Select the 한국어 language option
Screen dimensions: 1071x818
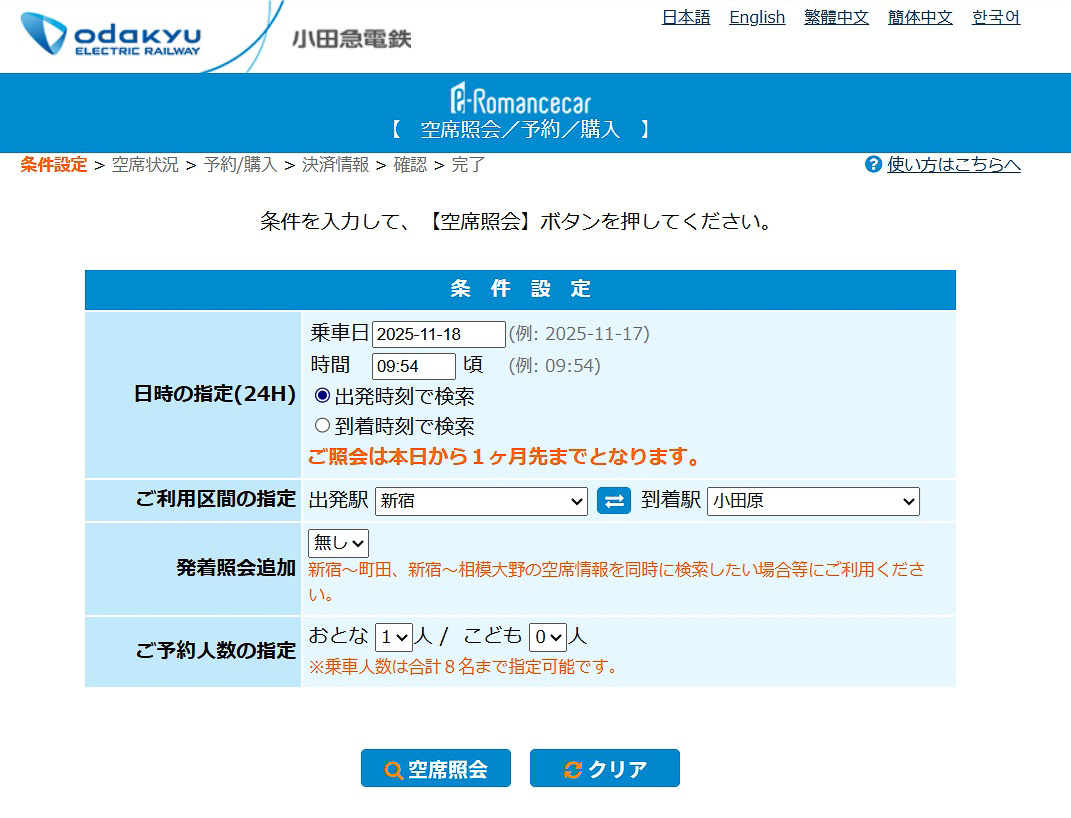(996, 17)
